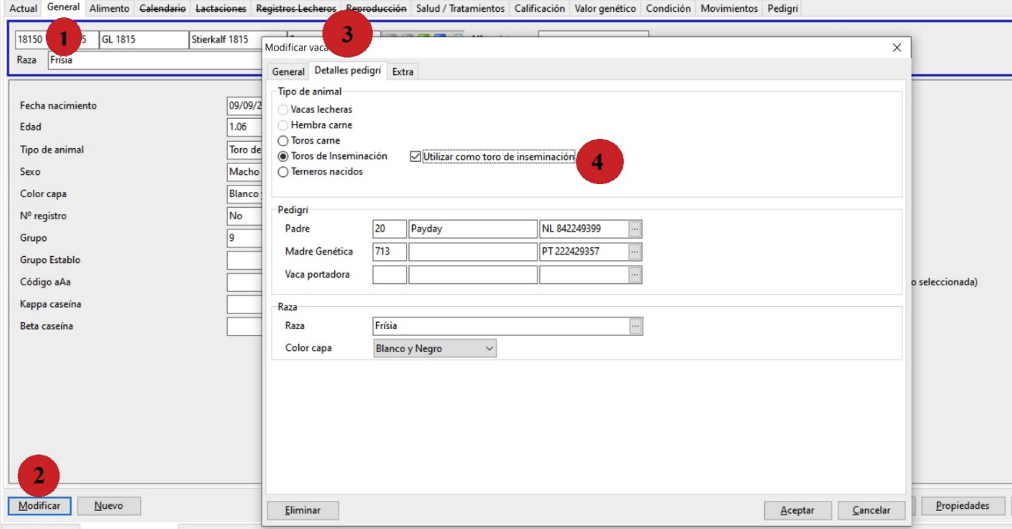Switch to General tab in Modificar dialog
The width and height of the screenshot is (1012, 529).
288,72
